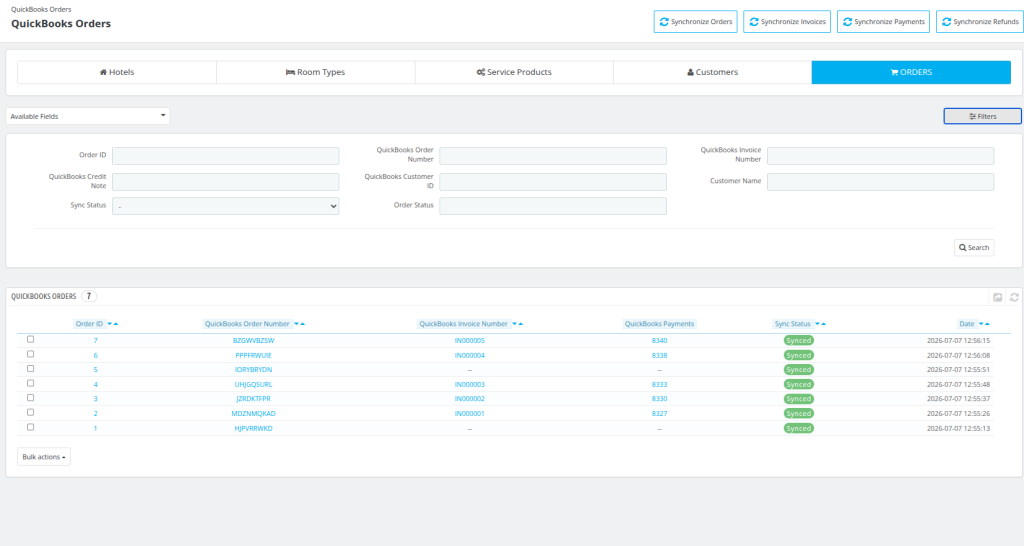Screen dimensions: 1024x546
Task: Open payment 8330
Action: pyautogui.click(x=660, y=398)
